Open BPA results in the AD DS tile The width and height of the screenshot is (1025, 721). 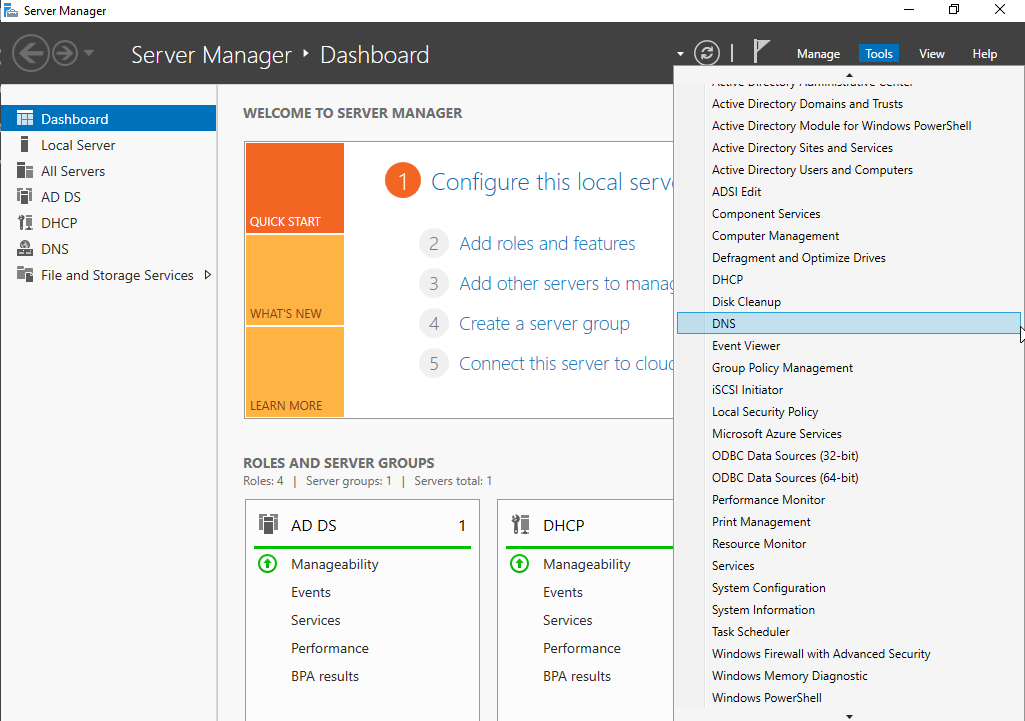point(325,677)
